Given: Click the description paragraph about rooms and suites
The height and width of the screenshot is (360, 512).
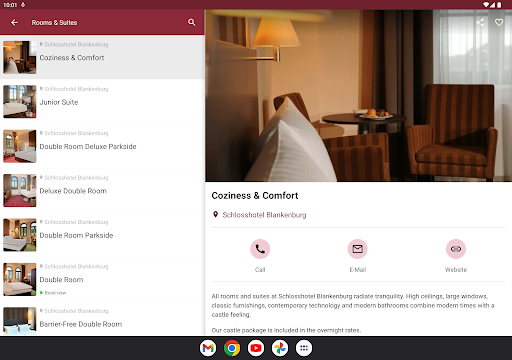Looking at the screenshot, I should pyautogui.click(x=353, y=305).
